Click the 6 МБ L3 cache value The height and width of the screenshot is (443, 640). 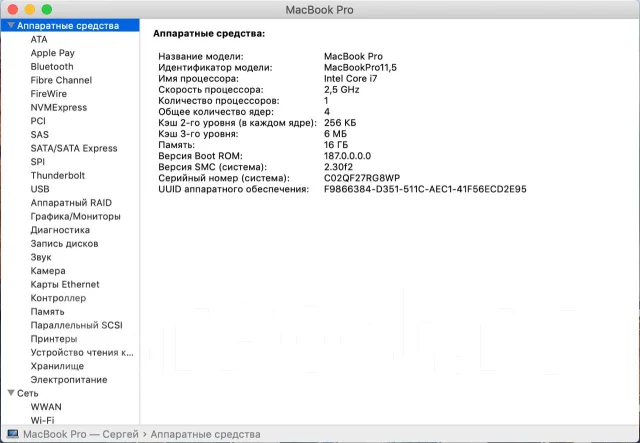pyautogui.click(x=336, y=134)
